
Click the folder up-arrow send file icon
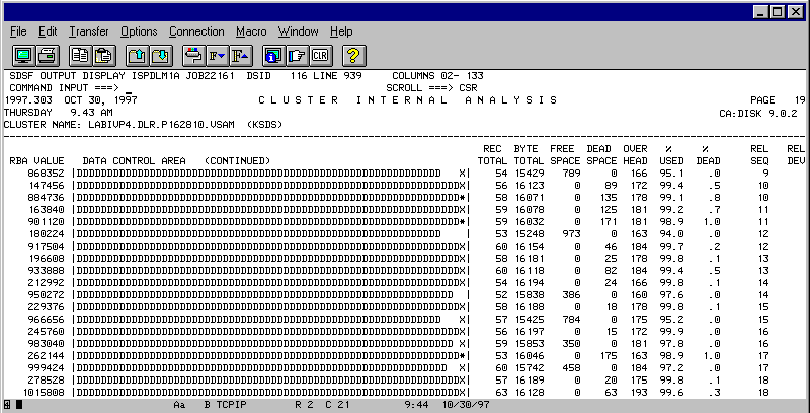coord(137,55)
